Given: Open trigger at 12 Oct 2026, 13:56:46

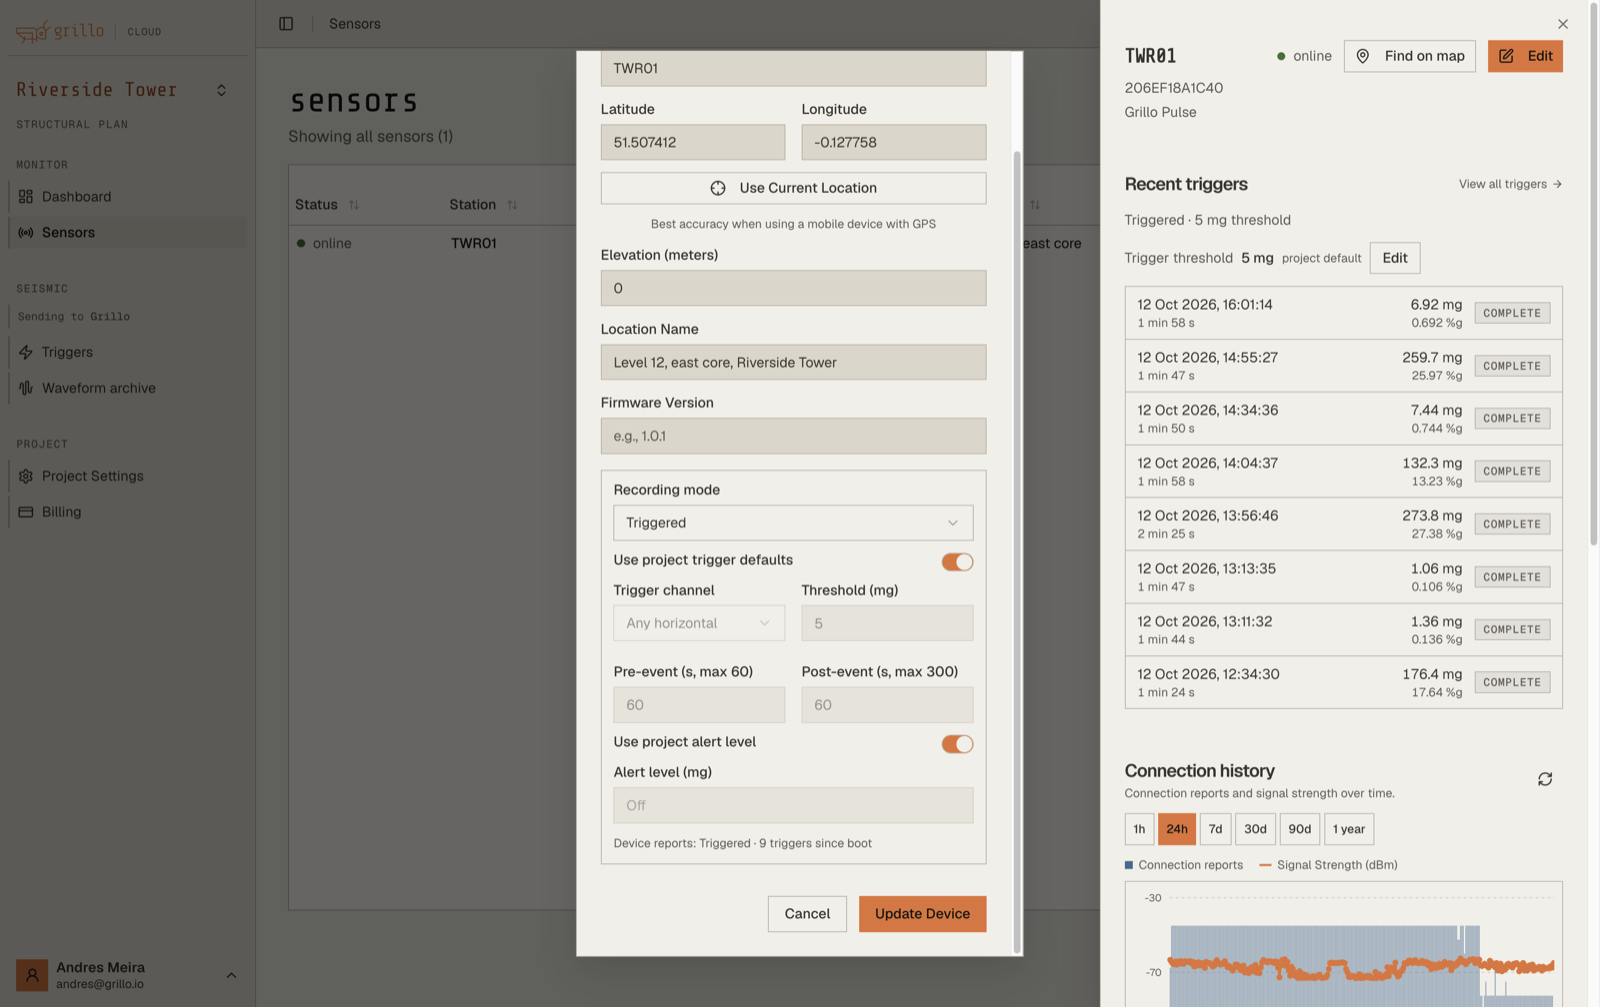Looking at the screenshot, I should pos(1343,524).
